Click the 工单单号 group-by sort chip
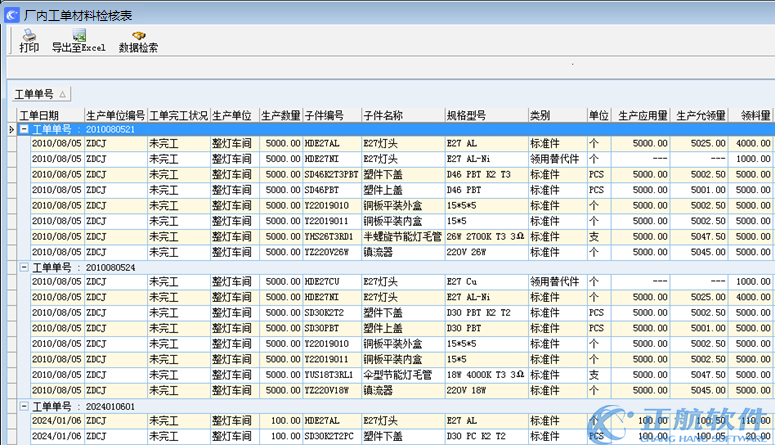This screenshot has width=775, height=445. point(42,94)
